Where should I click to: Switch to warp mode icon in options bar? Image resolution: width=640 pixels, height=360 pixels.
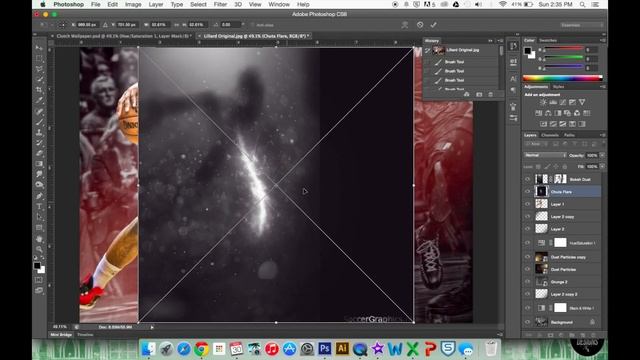pyautogui.click(x=405, y=25)
